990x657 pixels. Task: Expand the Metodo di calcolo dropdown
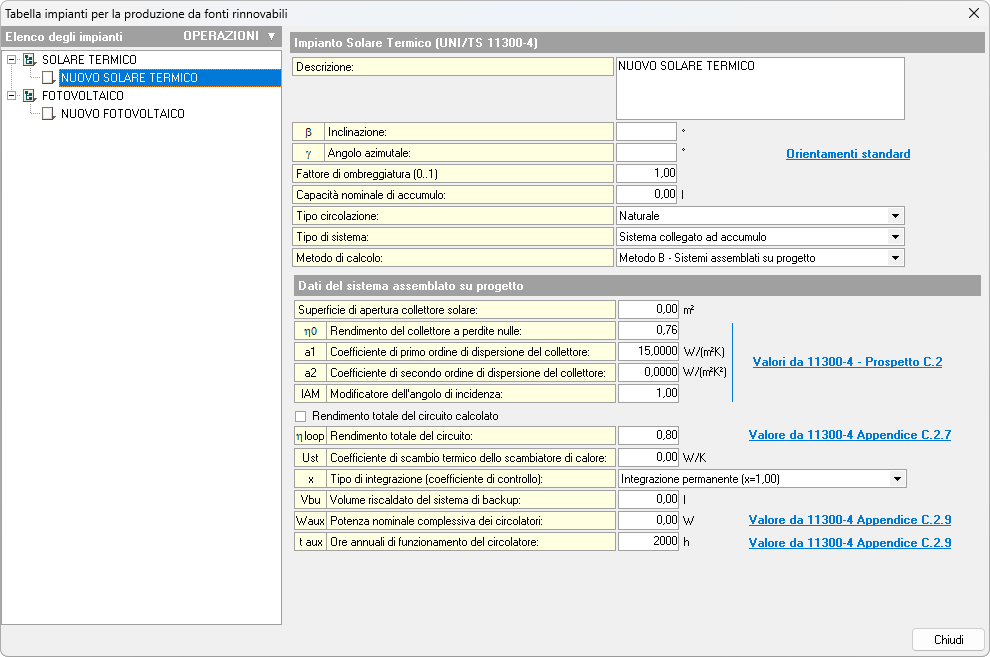[x=893, y=258]
